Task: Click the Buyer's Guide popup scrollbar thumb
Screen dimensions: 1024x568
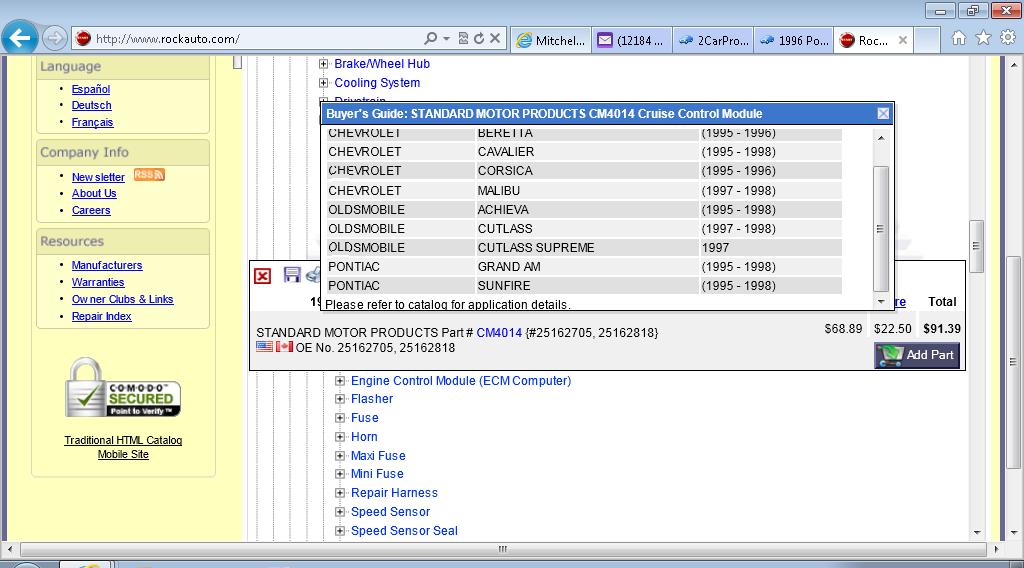Action: pos(880,228)
